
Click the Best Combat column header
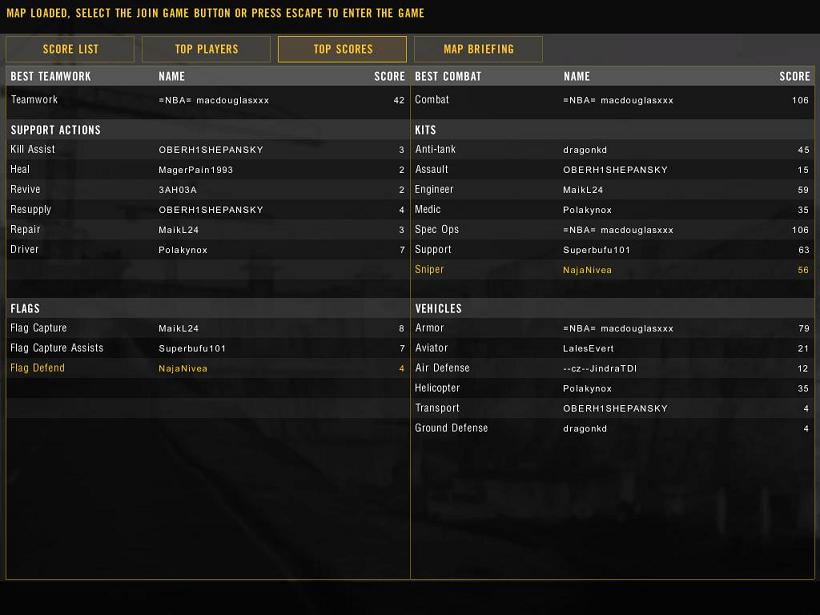[x=448, y=76]
